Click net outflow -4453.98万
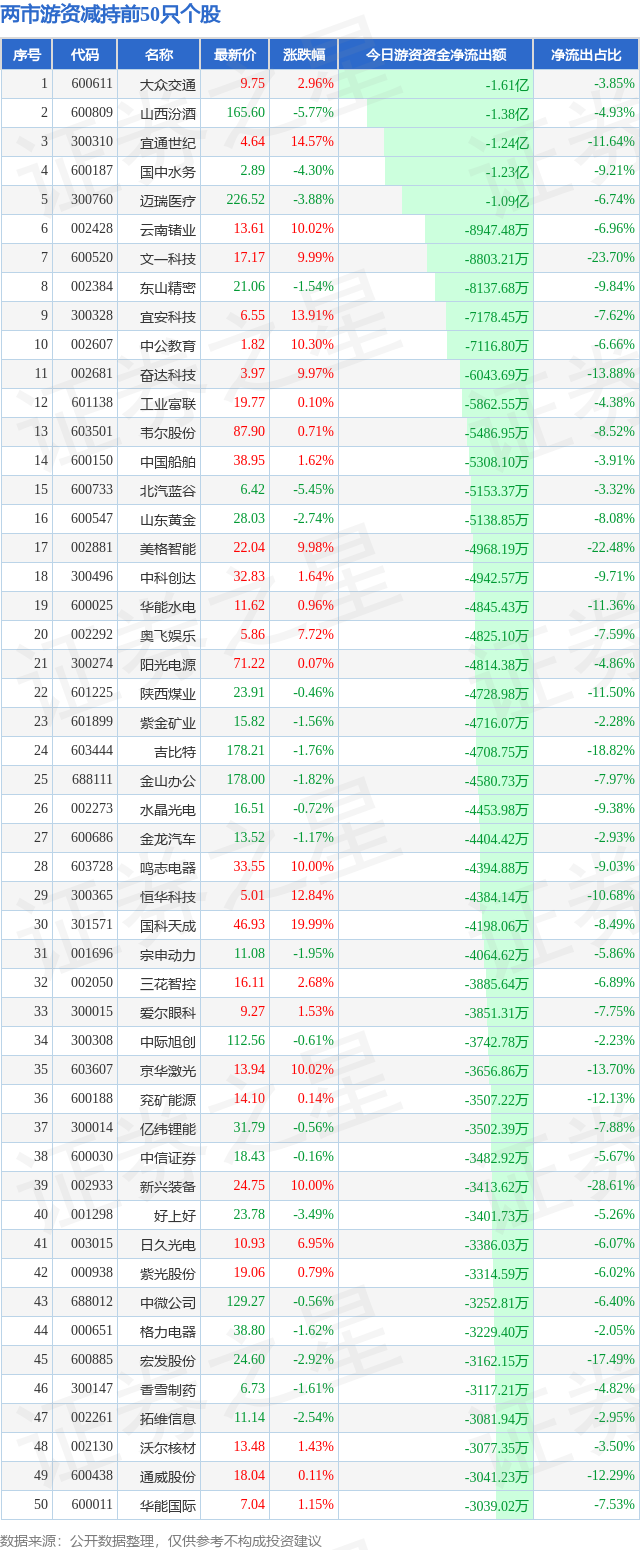 (497, 809)
